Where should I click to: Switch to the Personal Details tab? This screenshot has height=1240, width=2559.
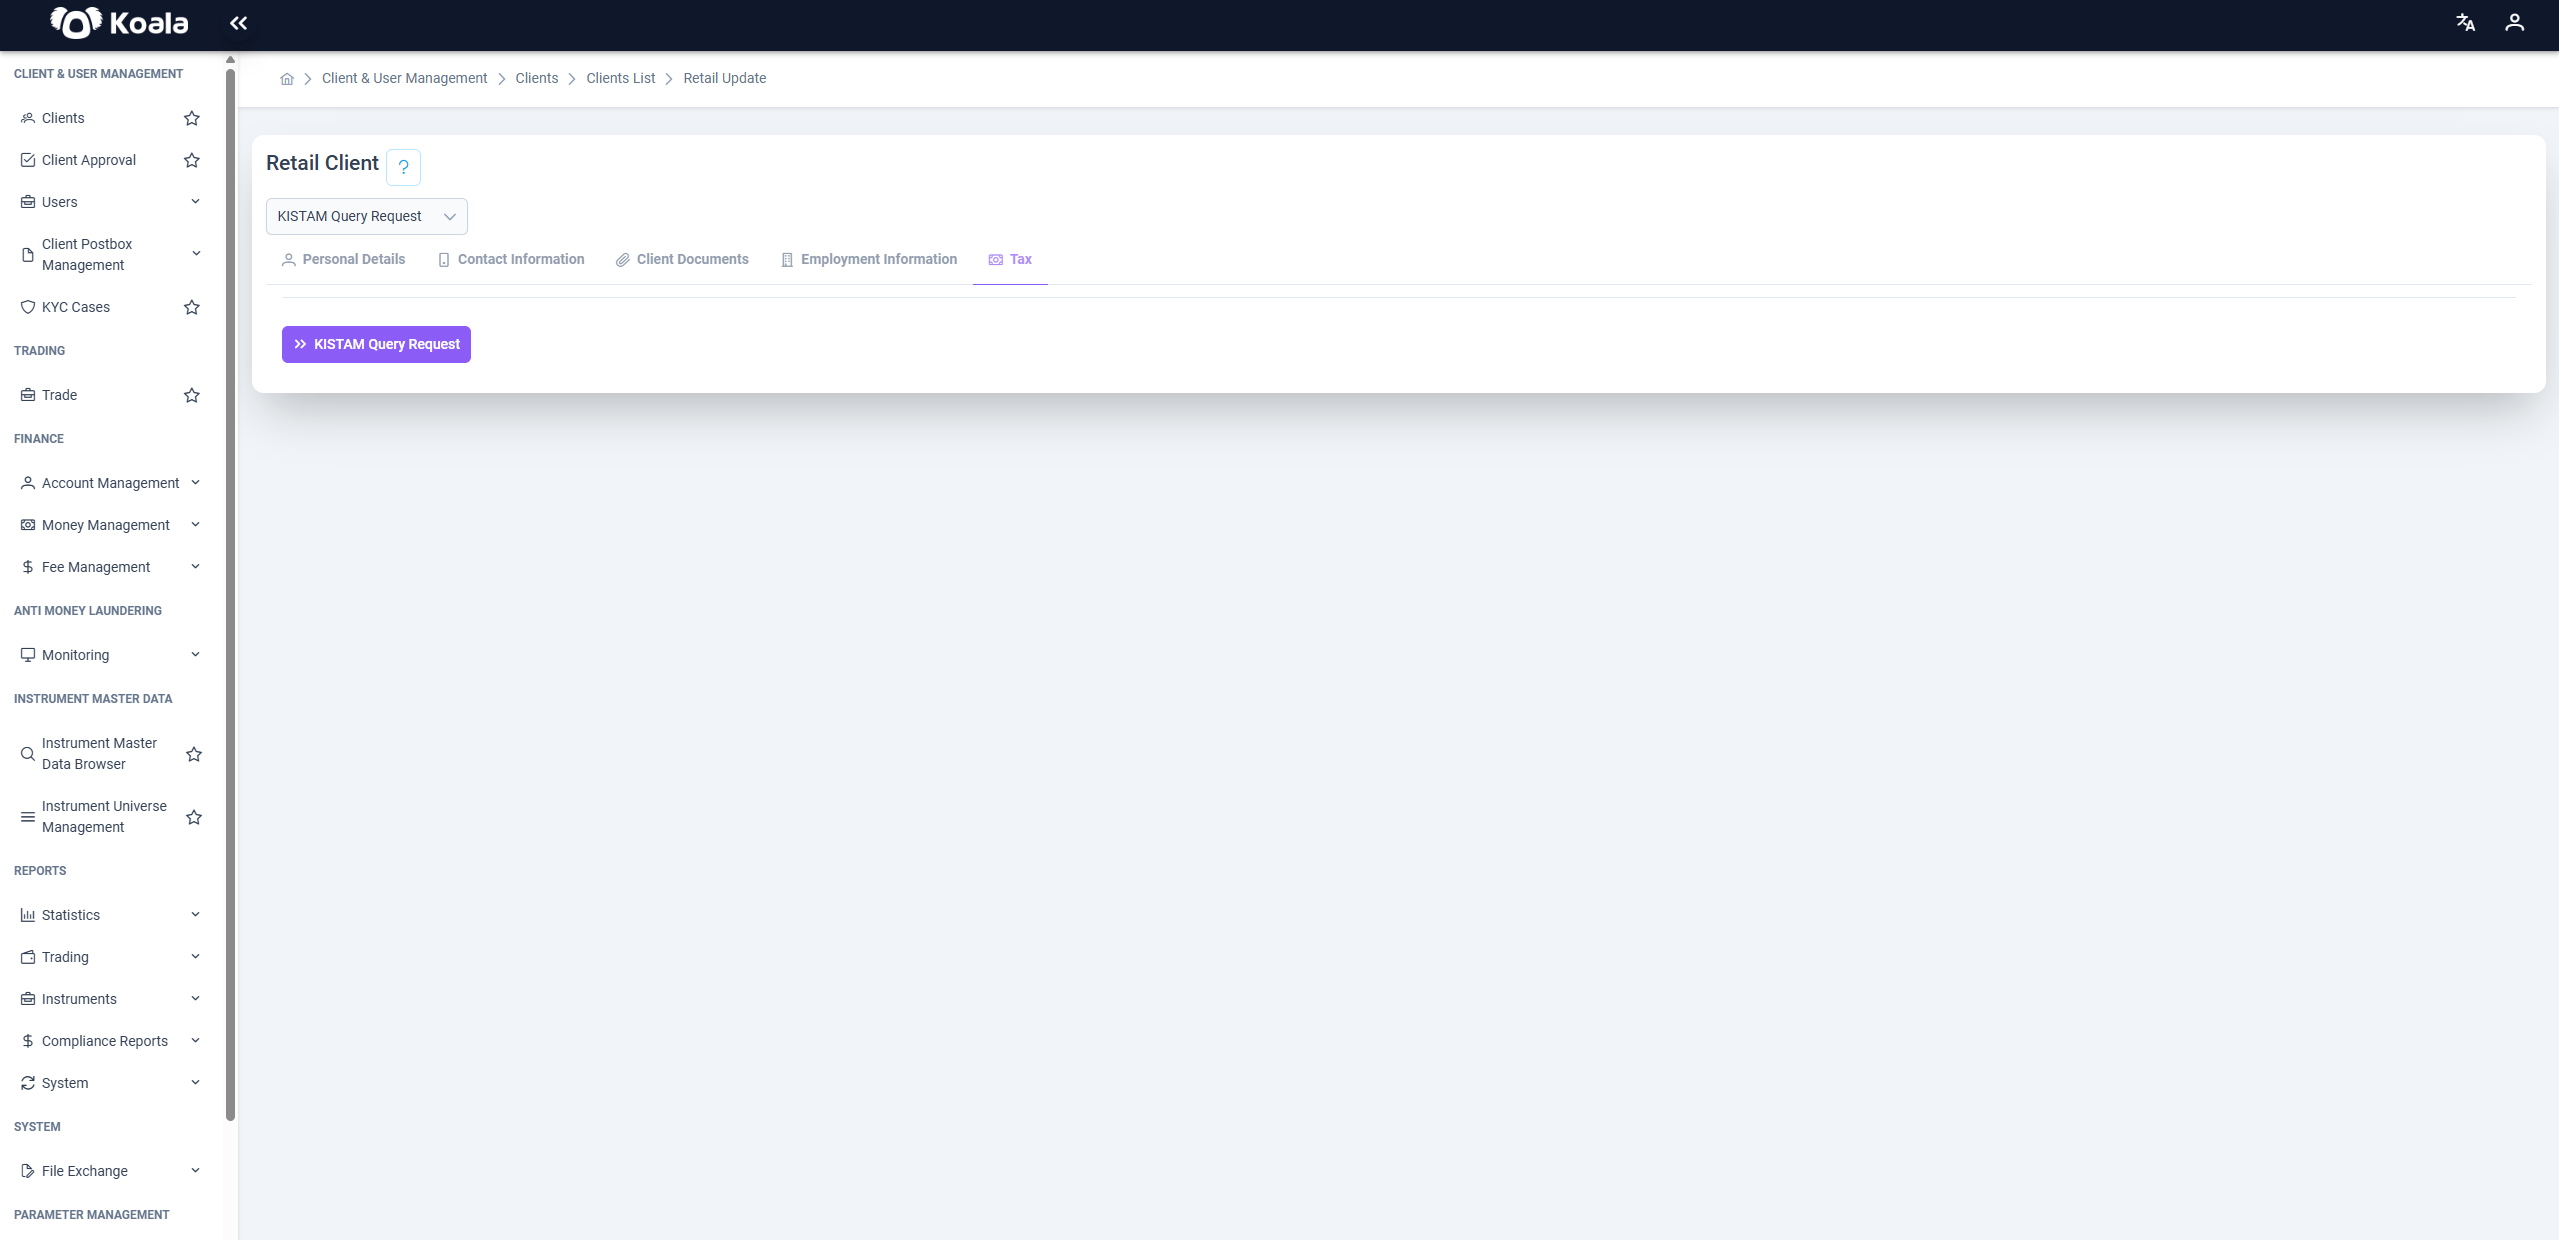click(343, 259)
